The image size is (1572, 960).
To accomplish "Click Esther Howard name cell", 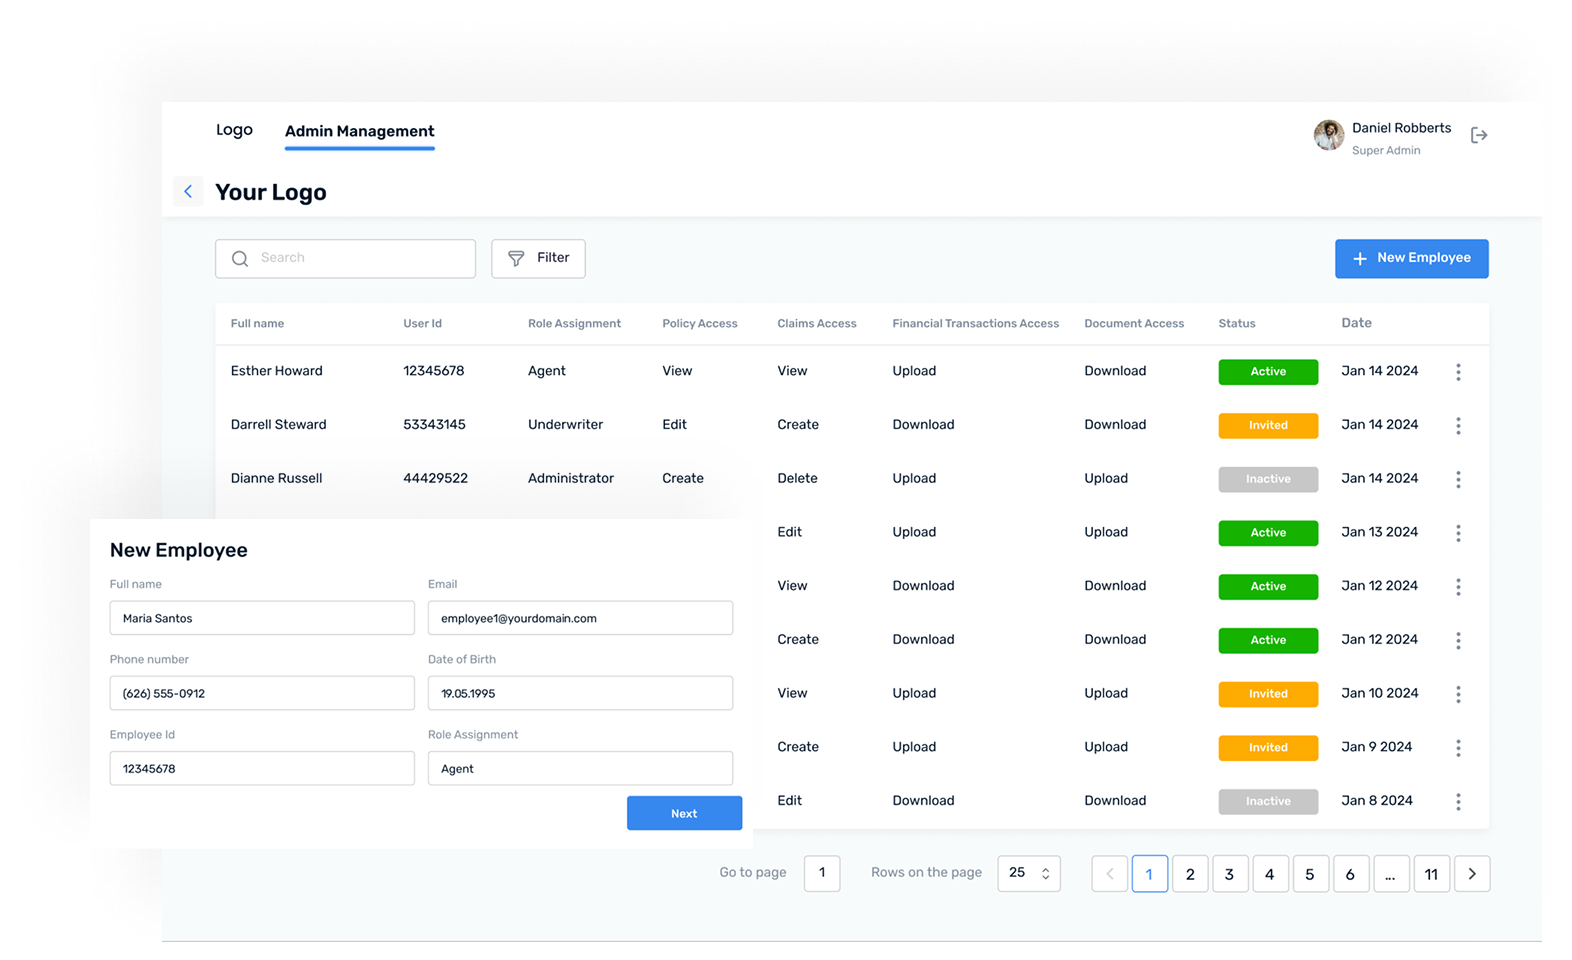I will (x=276, y=371).
